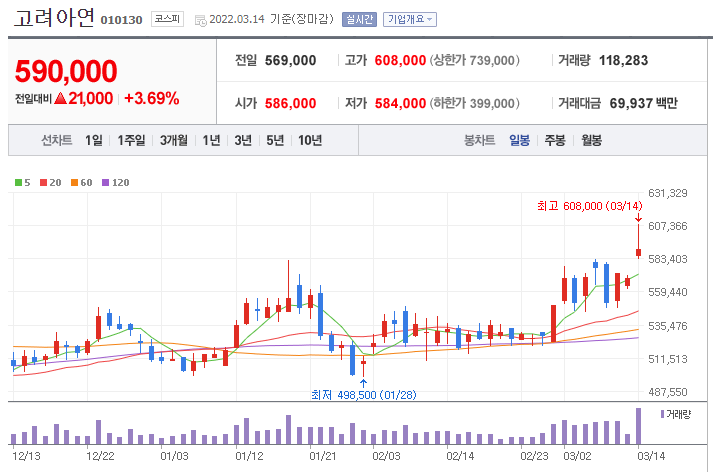
Task: Select the 1일 line chart tab
Action: pos(94,140)
